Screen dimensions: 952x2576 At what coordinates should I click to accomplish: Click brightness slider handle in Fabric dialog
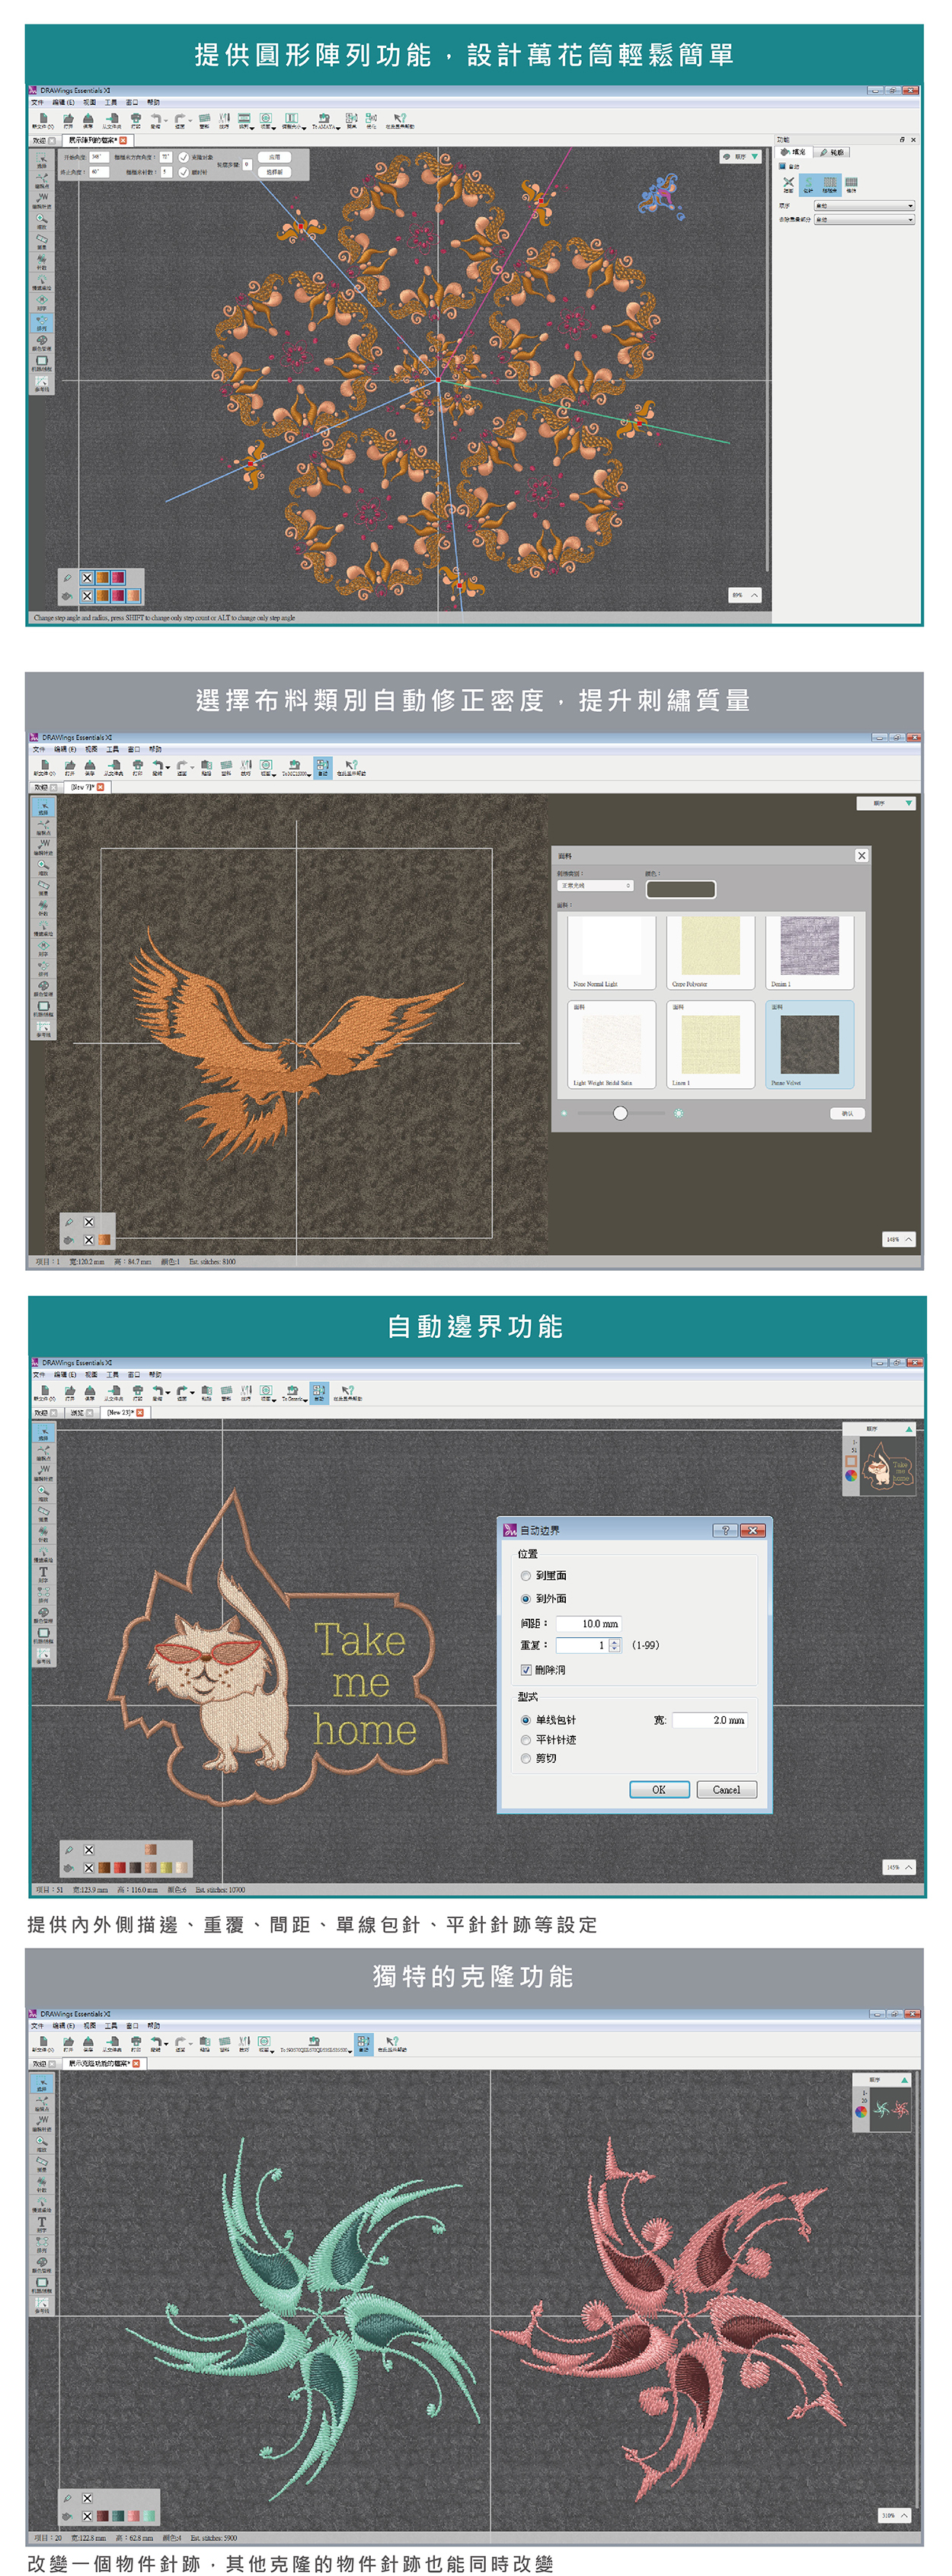pos(620,1113)
